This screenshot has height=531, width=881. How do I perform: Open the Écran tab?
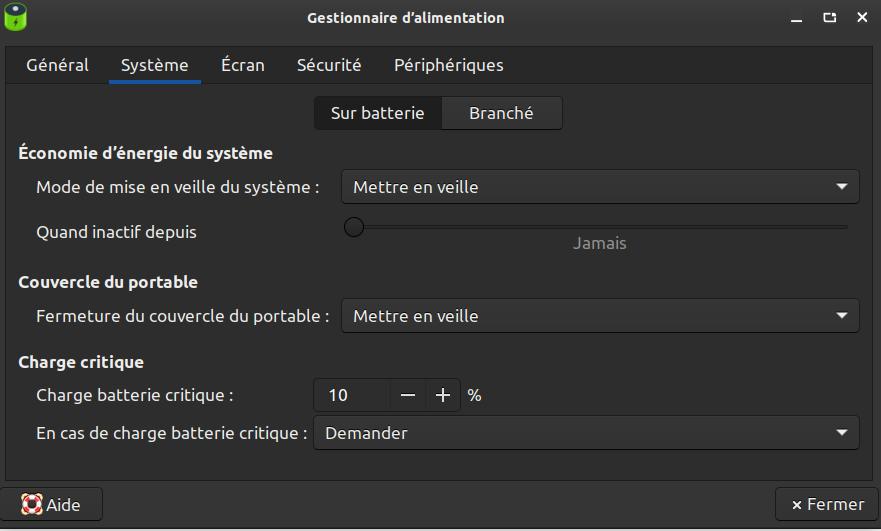point(243,65)
